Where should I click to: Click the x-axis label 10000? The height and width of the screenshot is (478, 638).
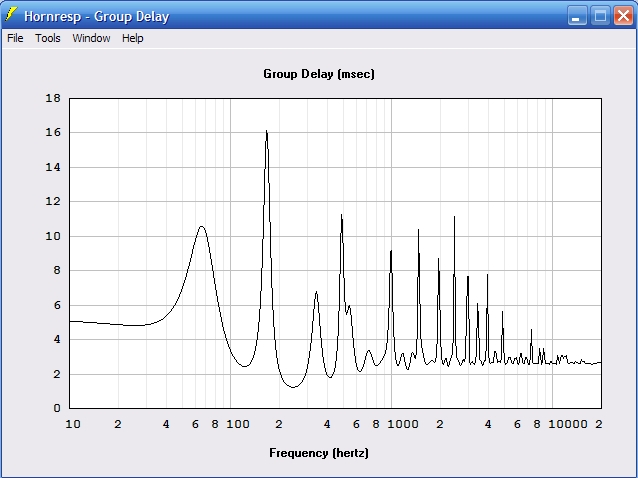coord(568,424)
